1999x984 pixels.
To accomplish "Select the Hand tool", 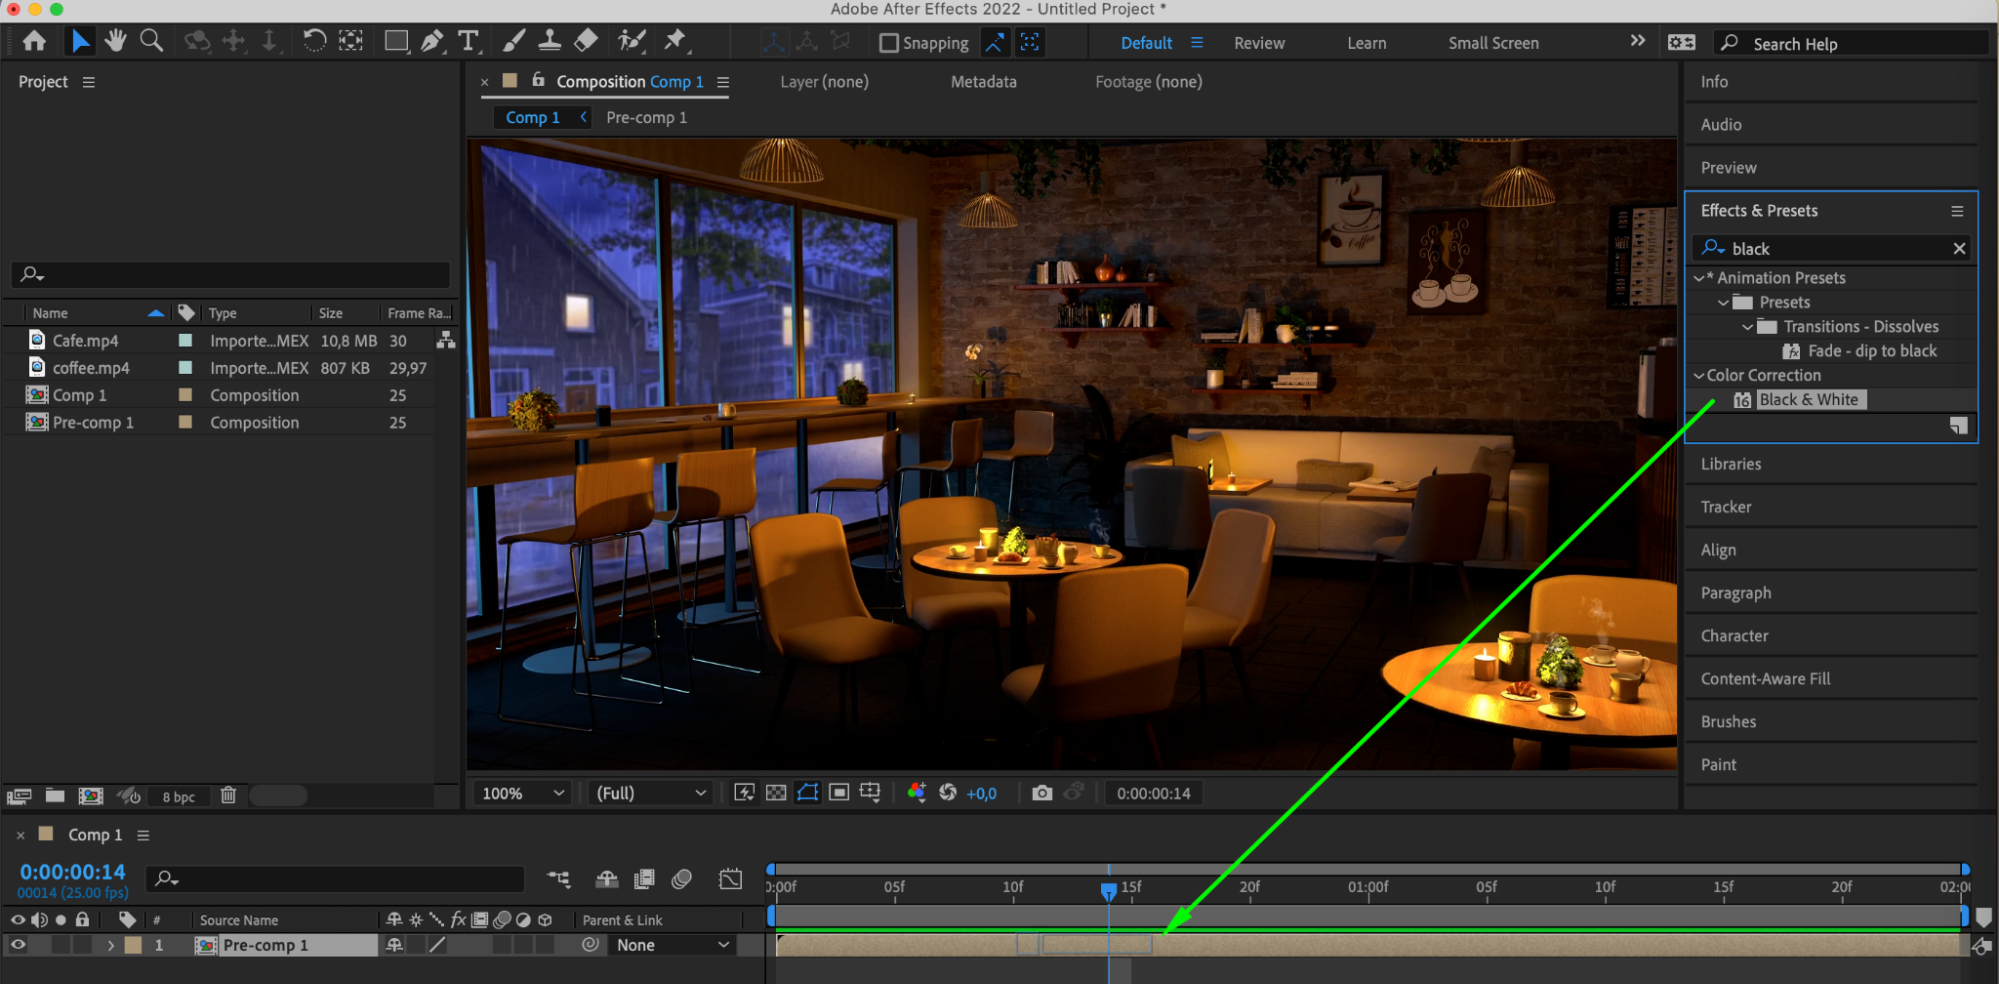I will (116, 41).
